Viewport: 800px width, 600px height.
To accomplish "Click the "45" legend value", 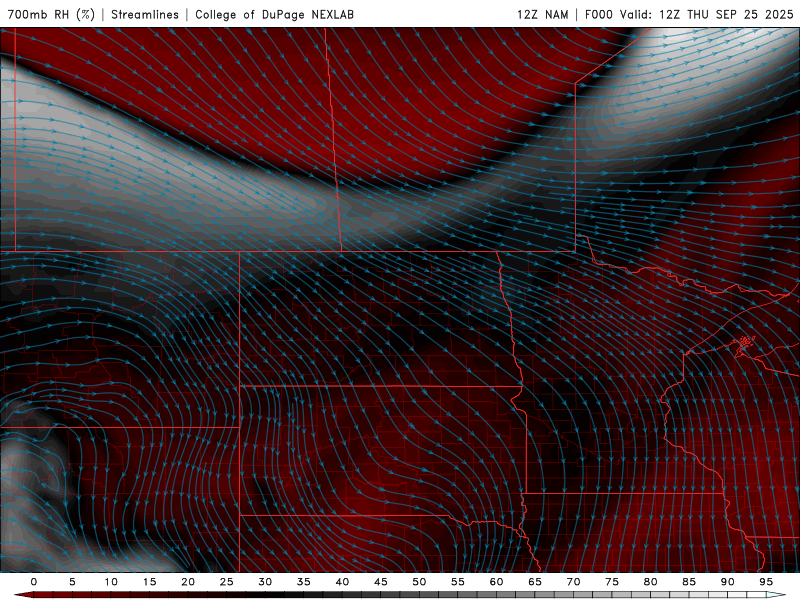I will pyautogui.click(x=380, y=582).
